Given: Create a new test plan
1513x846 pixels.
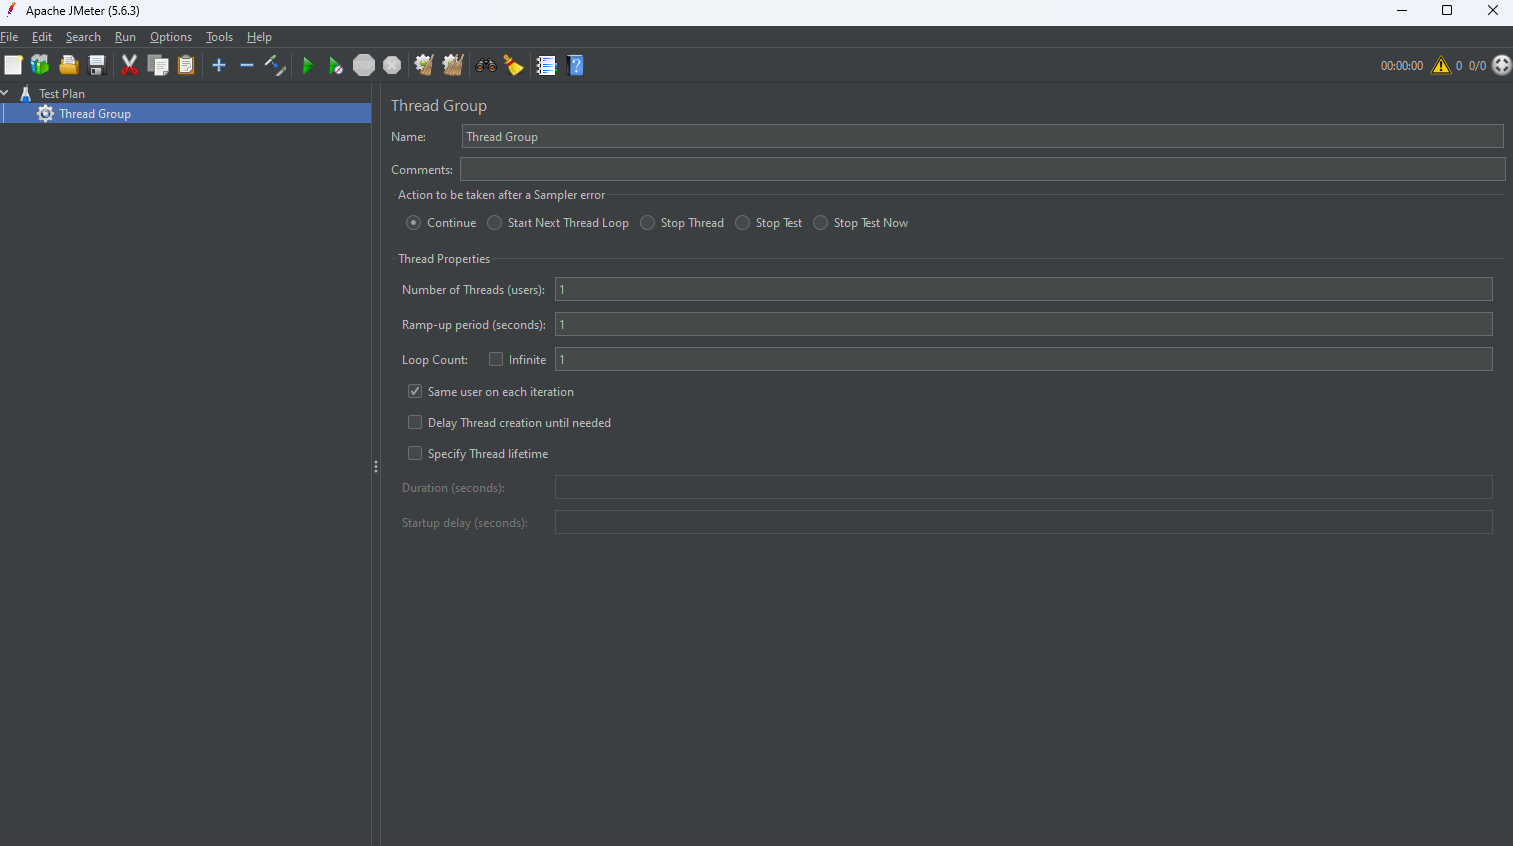Looking at the screenshot, I should click(13, 65).
